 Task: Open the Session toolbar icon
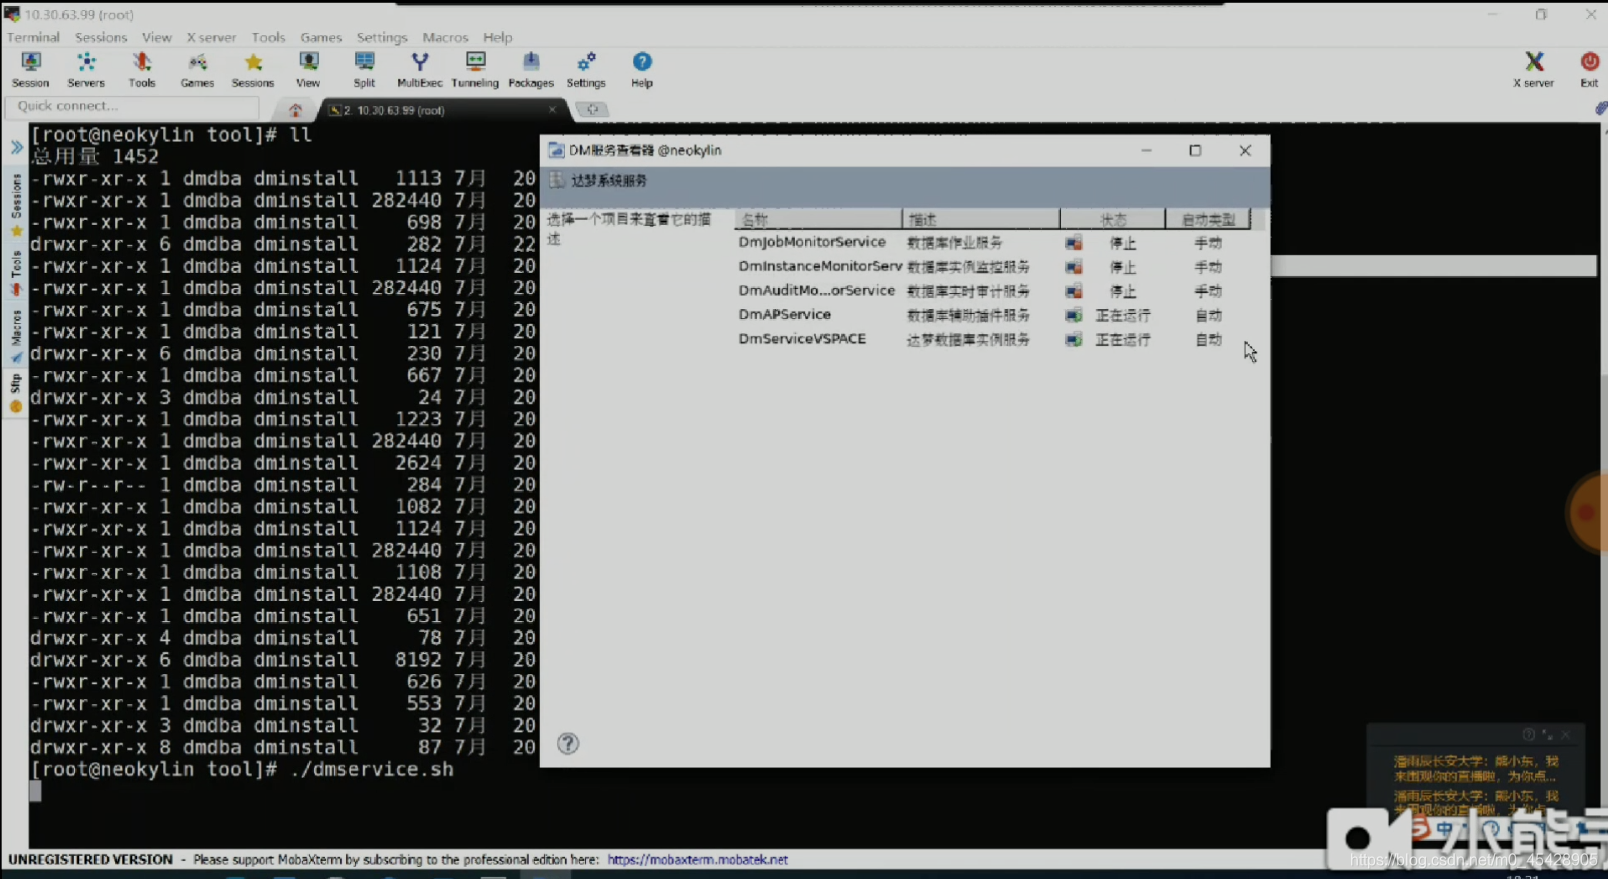[30, 69]
